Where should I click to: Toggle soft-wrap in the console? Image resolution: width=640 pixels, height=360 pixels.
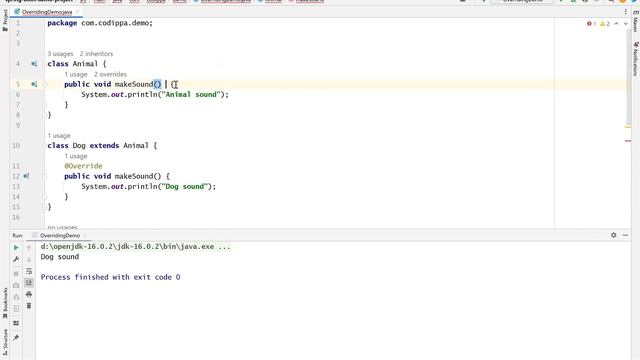(x=29, y=271)
